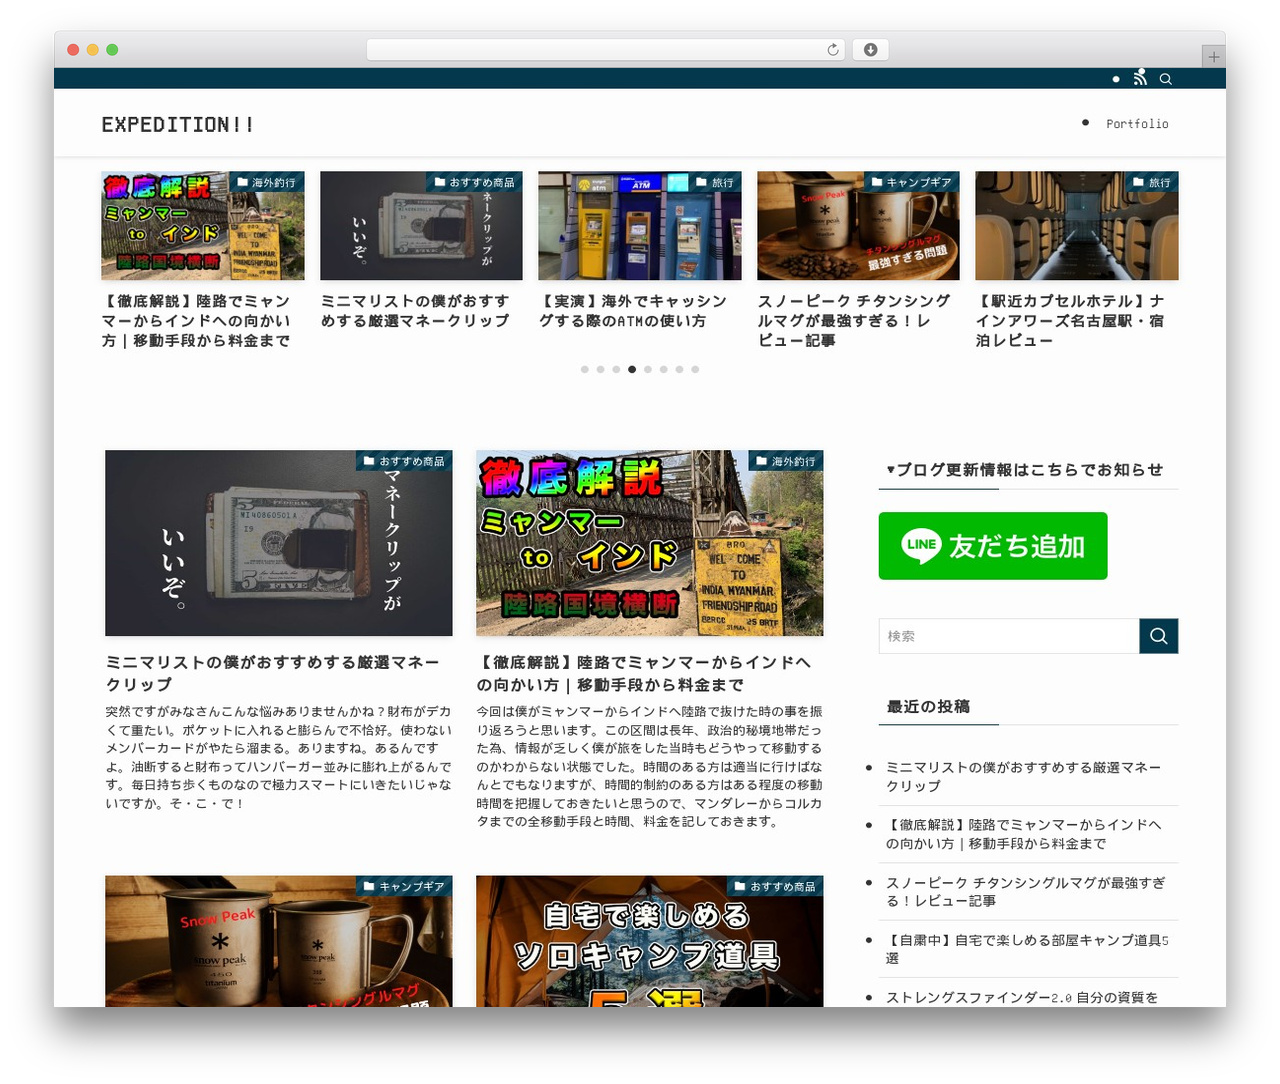Select the sixth carousel slide dot
1280x1084 pixels.
pyautogui.click(x=663, y=369)
